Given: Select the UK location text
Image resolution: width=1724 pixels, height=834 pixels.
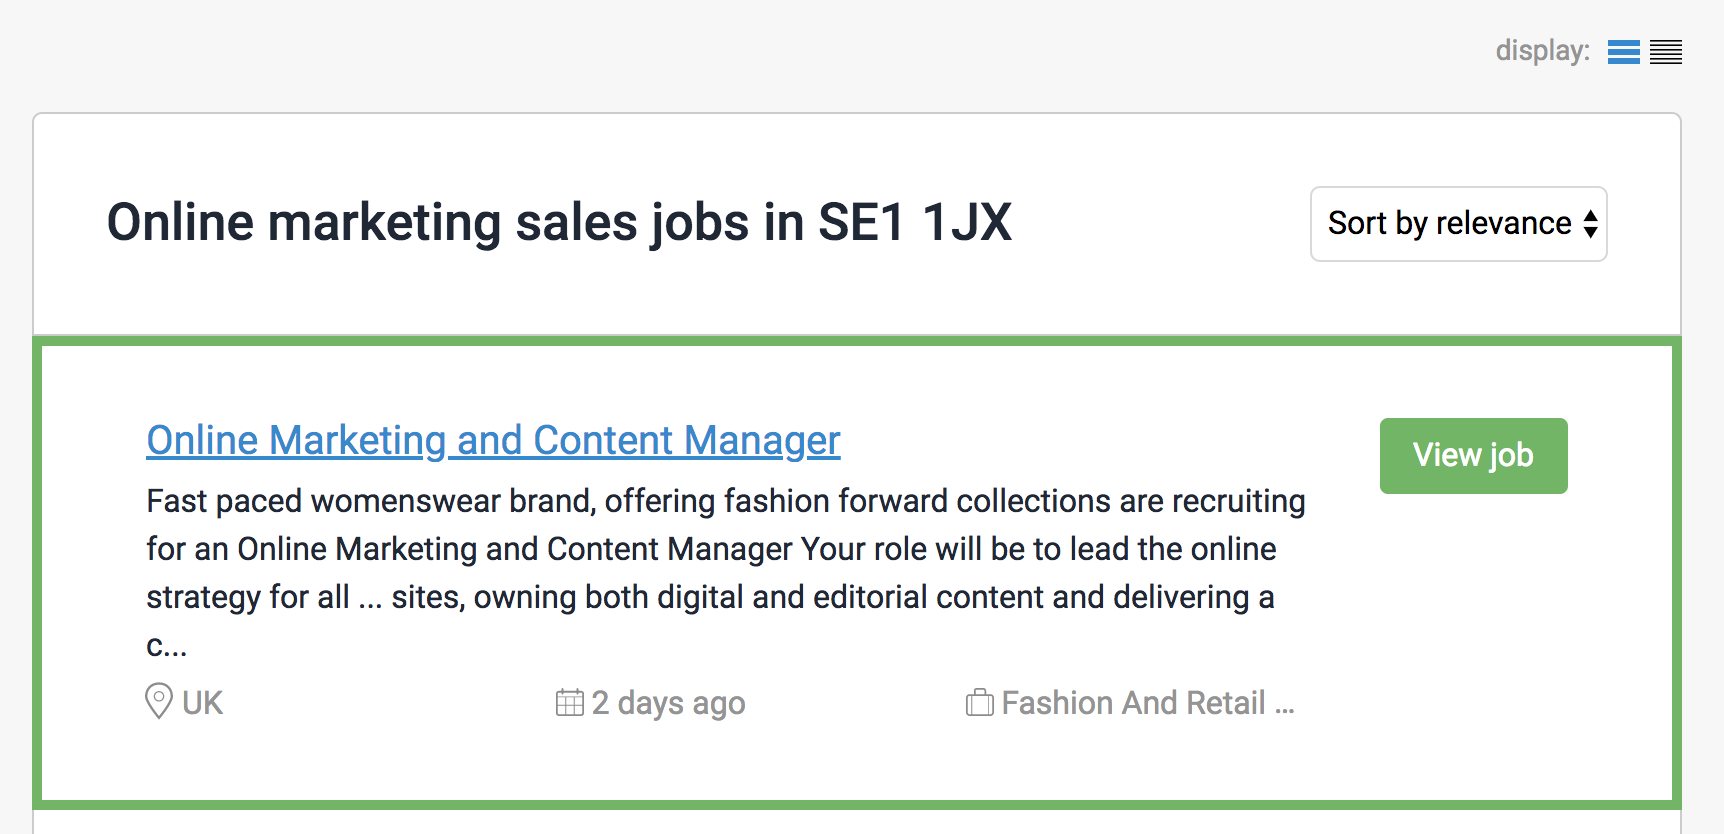Looking at the screenshot, I should point(202,703).
